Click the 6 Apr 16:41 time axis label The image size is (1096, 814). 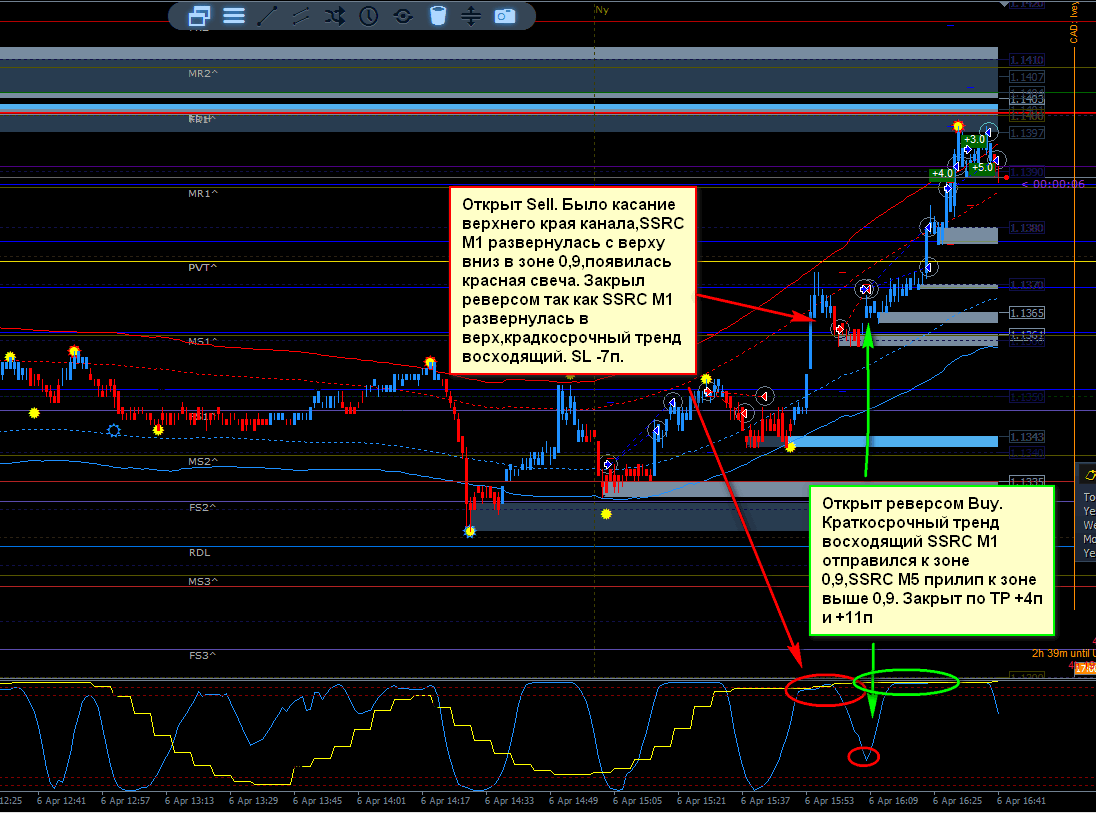click(1021, 801)
